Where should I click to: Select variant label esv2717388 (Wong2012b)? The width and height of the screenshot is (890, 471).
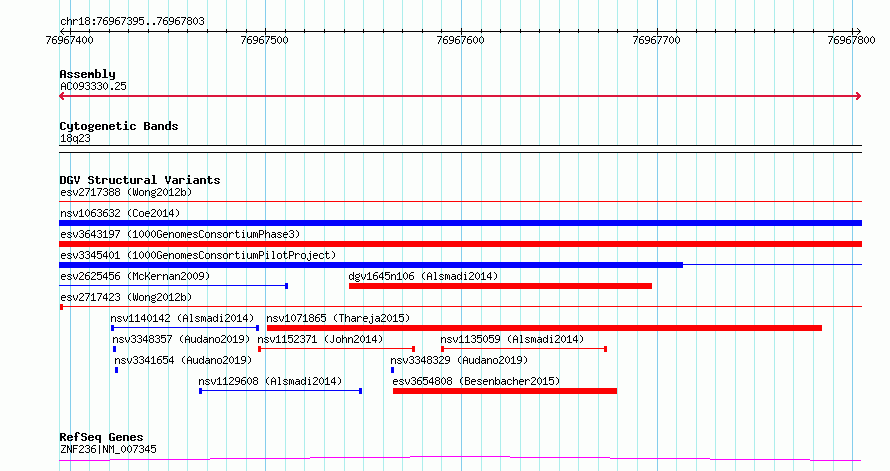tap(126, 192)
